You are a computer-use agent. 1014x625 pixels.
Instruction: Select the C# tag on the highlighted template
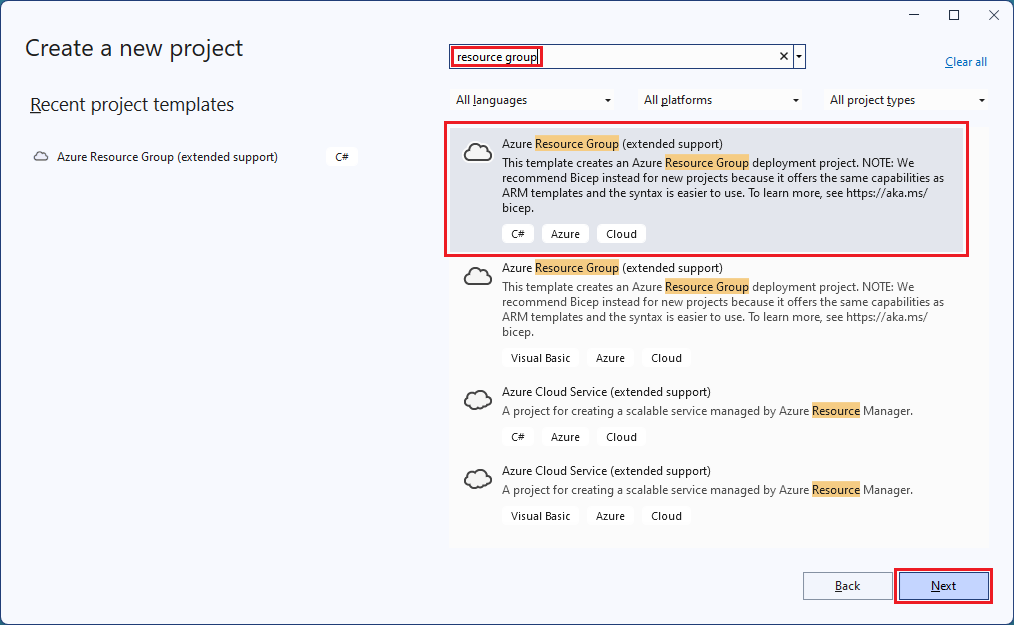pyautogui.click(x=517, y=233)
